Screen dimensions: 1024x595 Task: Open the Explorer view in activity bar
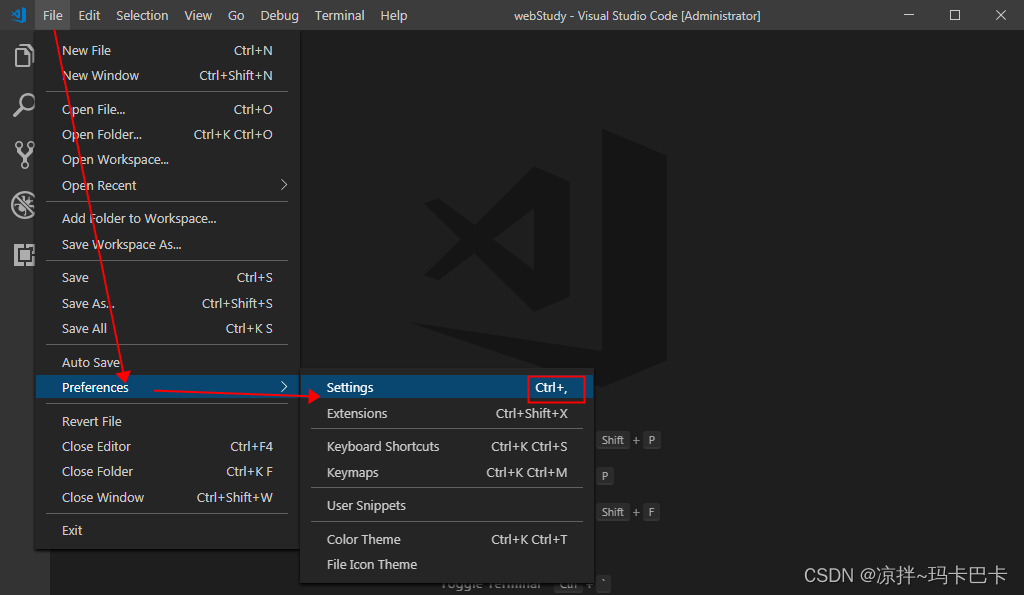[x=24, y=56]
